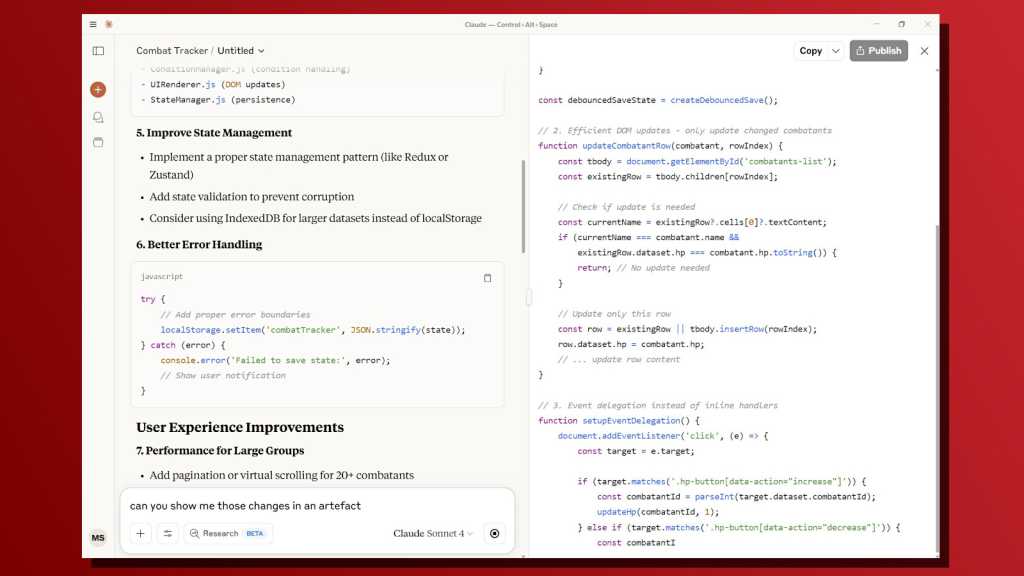Open the projects icon in left sidebar
Viewport: 1024px width, 576px height.
[x=98, y=142]
